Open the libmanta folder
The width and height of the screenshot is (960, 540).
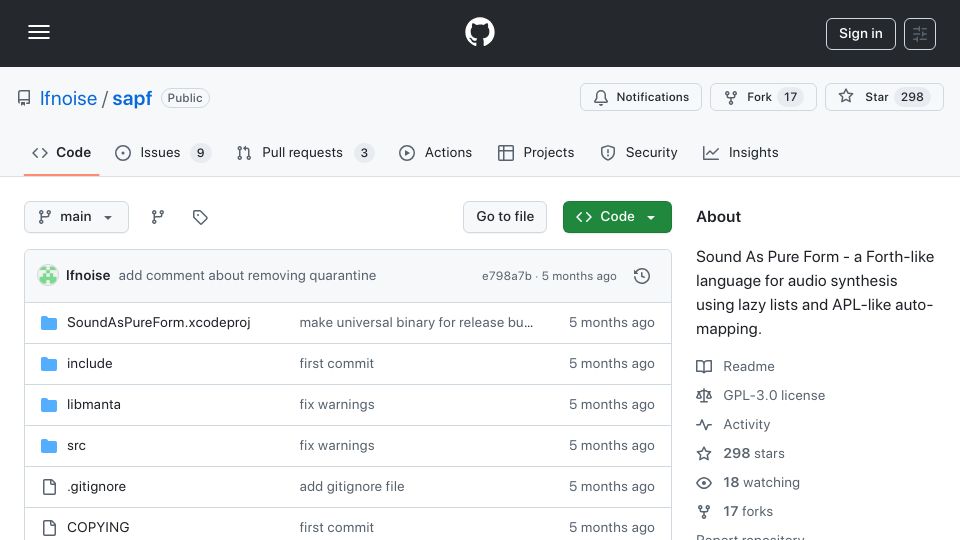[94, 405]
